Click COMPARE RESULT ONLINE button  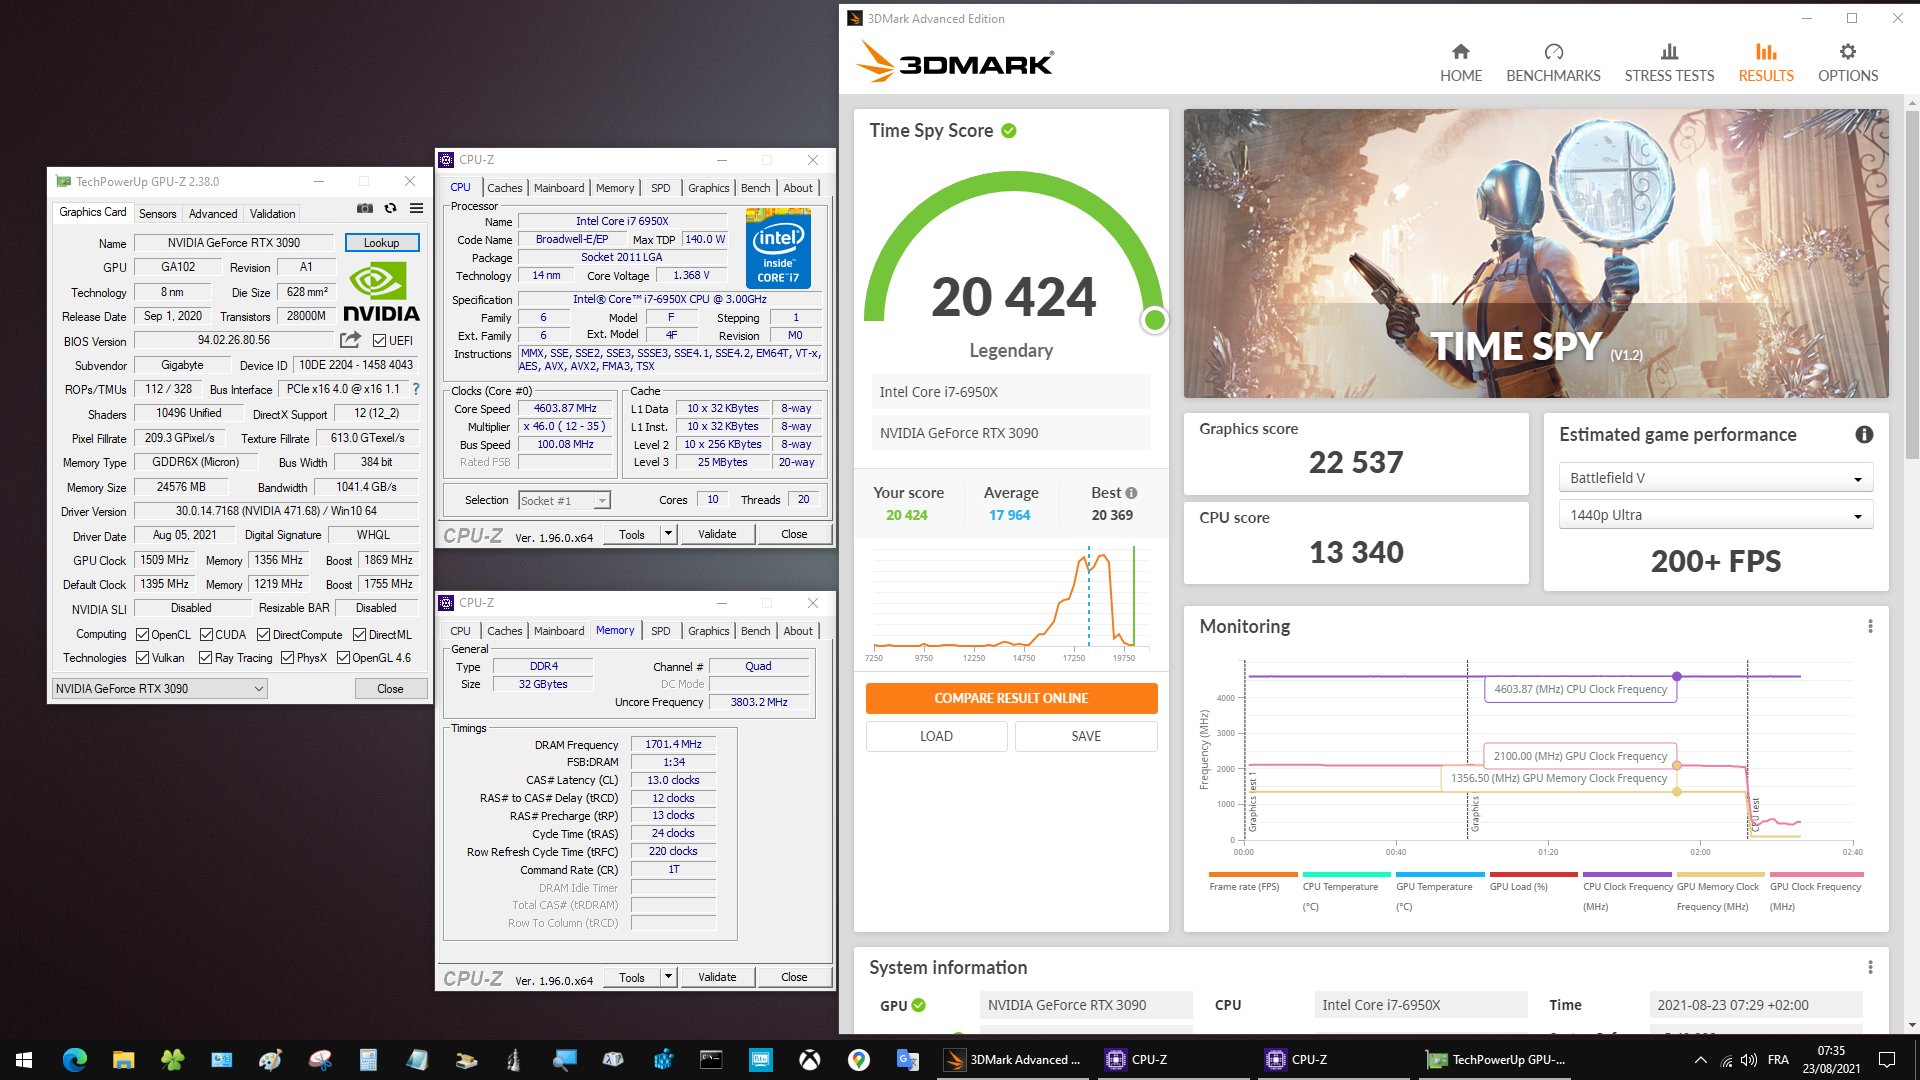click(x=1011, y=698)
